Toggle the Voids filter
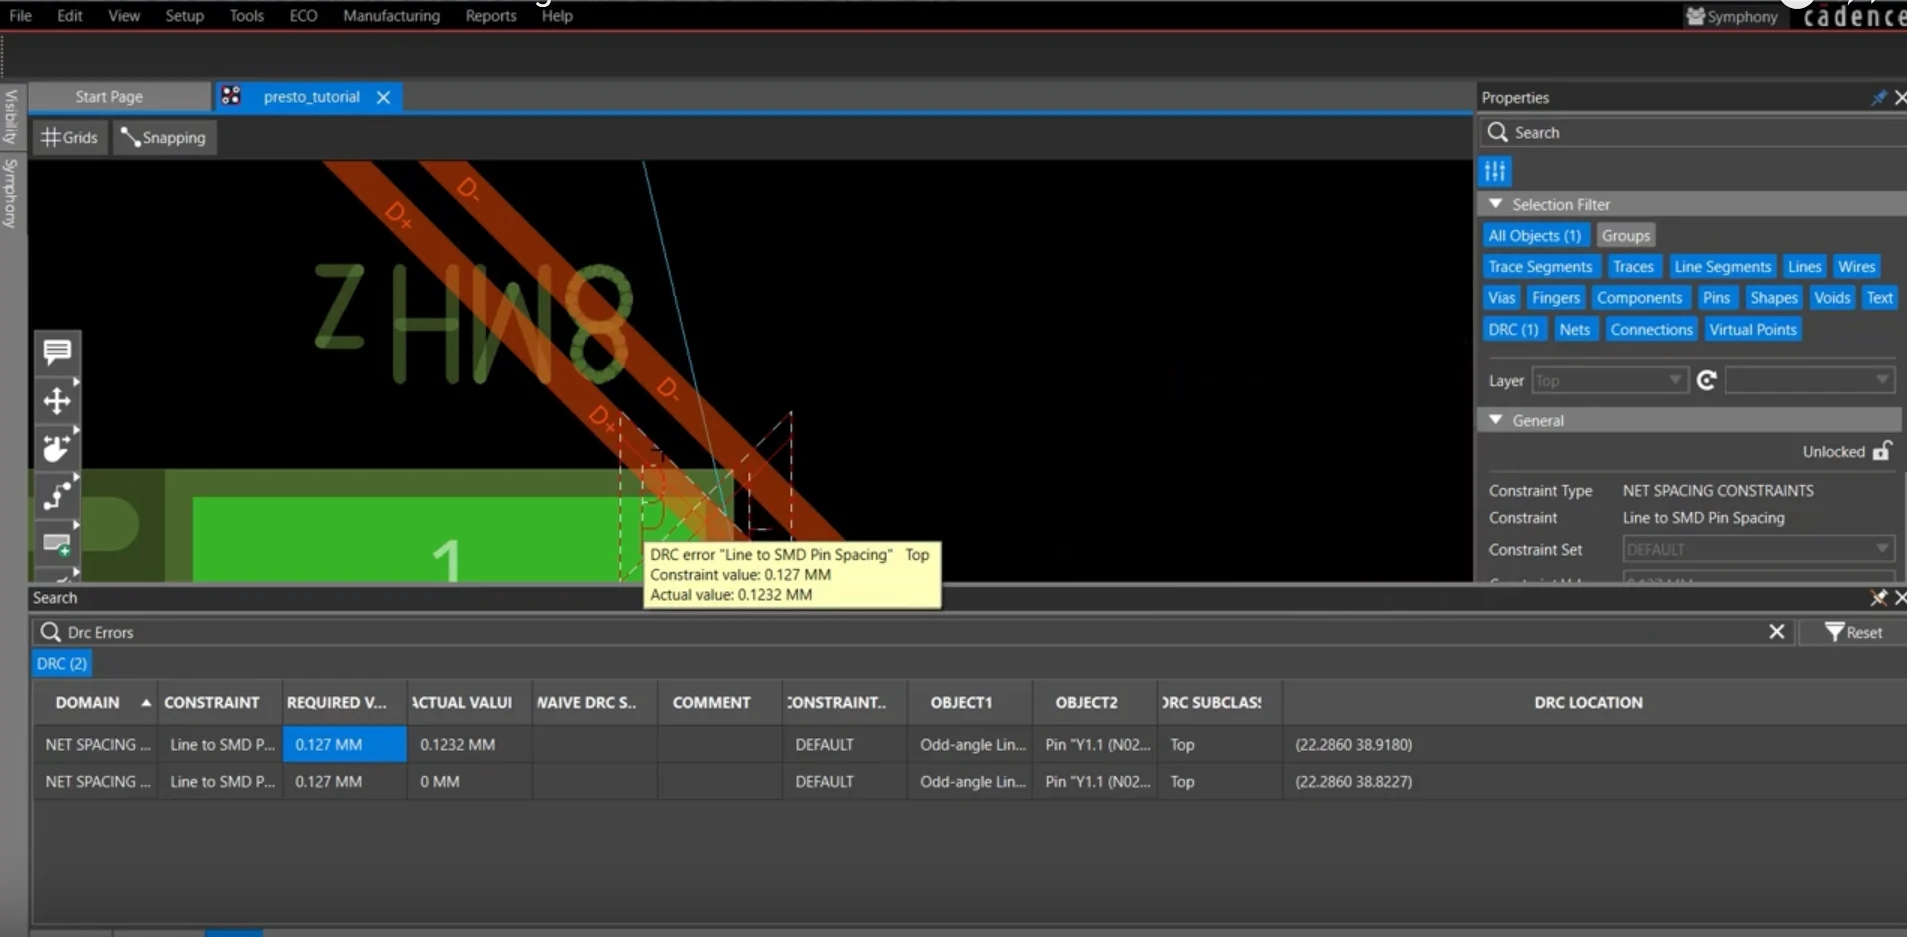 tap(1832, 298)
